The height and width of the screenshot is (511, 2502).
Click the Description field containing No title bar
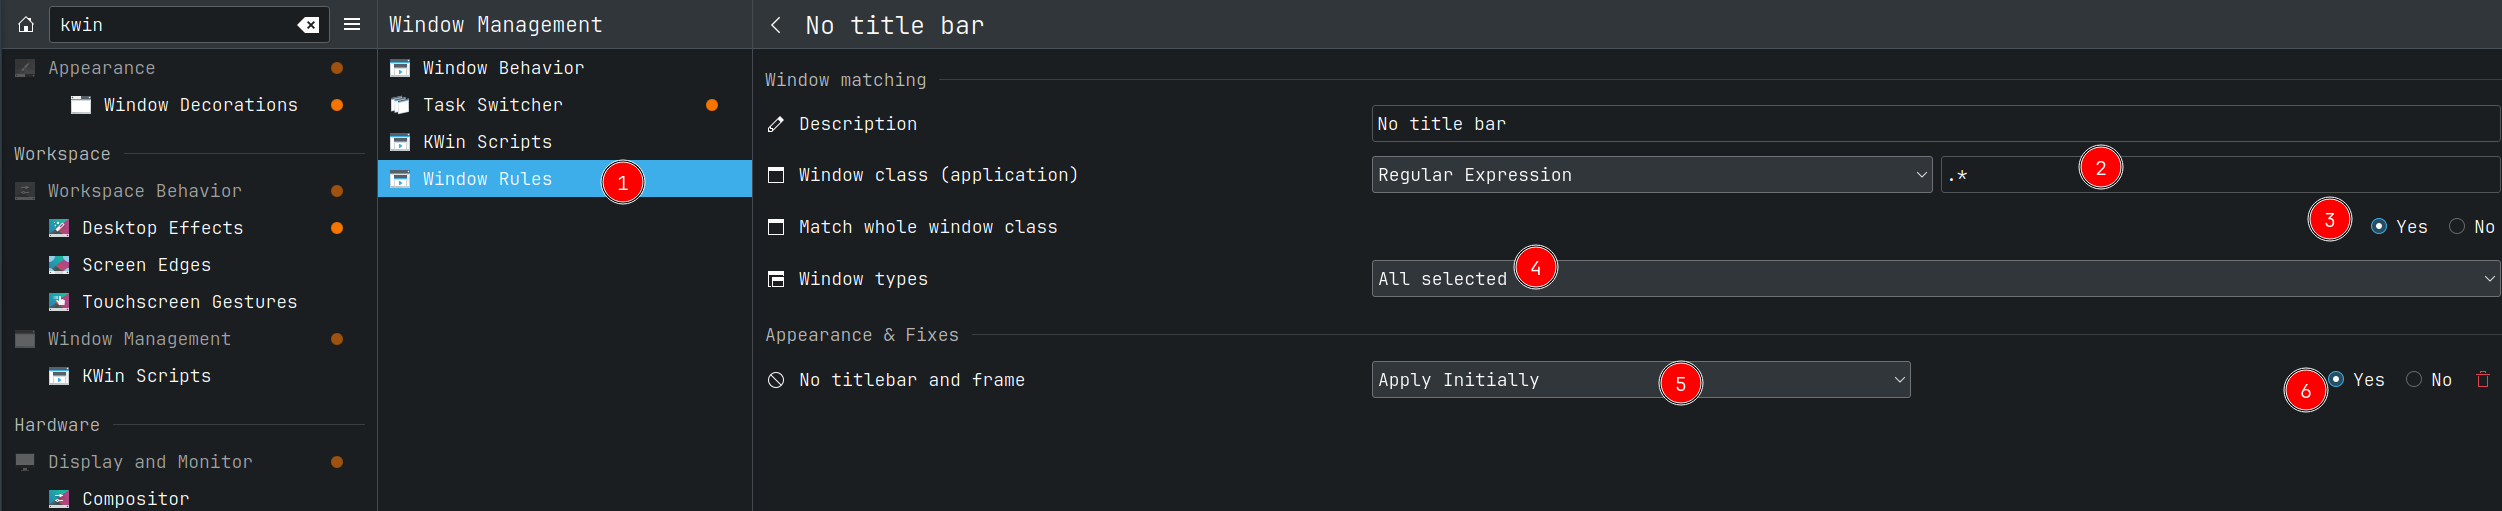pyautogui.click(x=1936, y=124)
